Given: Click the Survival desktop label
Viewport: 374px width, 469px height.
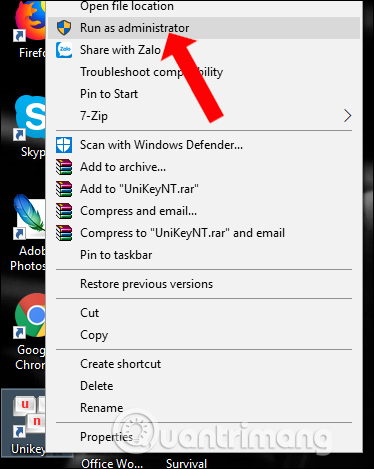Looking at the screenshot, I should [x=186, y=463].
